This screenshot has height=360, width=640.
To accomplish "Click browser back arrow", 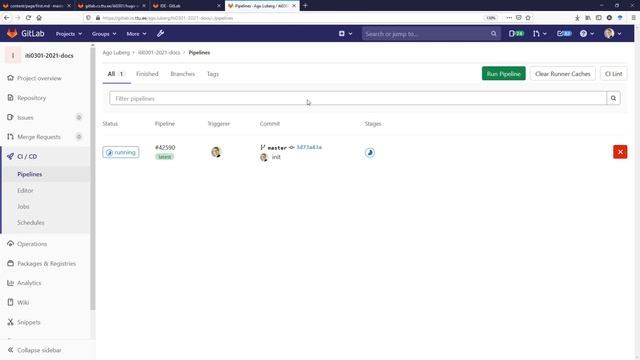I will tap(7, 18).
